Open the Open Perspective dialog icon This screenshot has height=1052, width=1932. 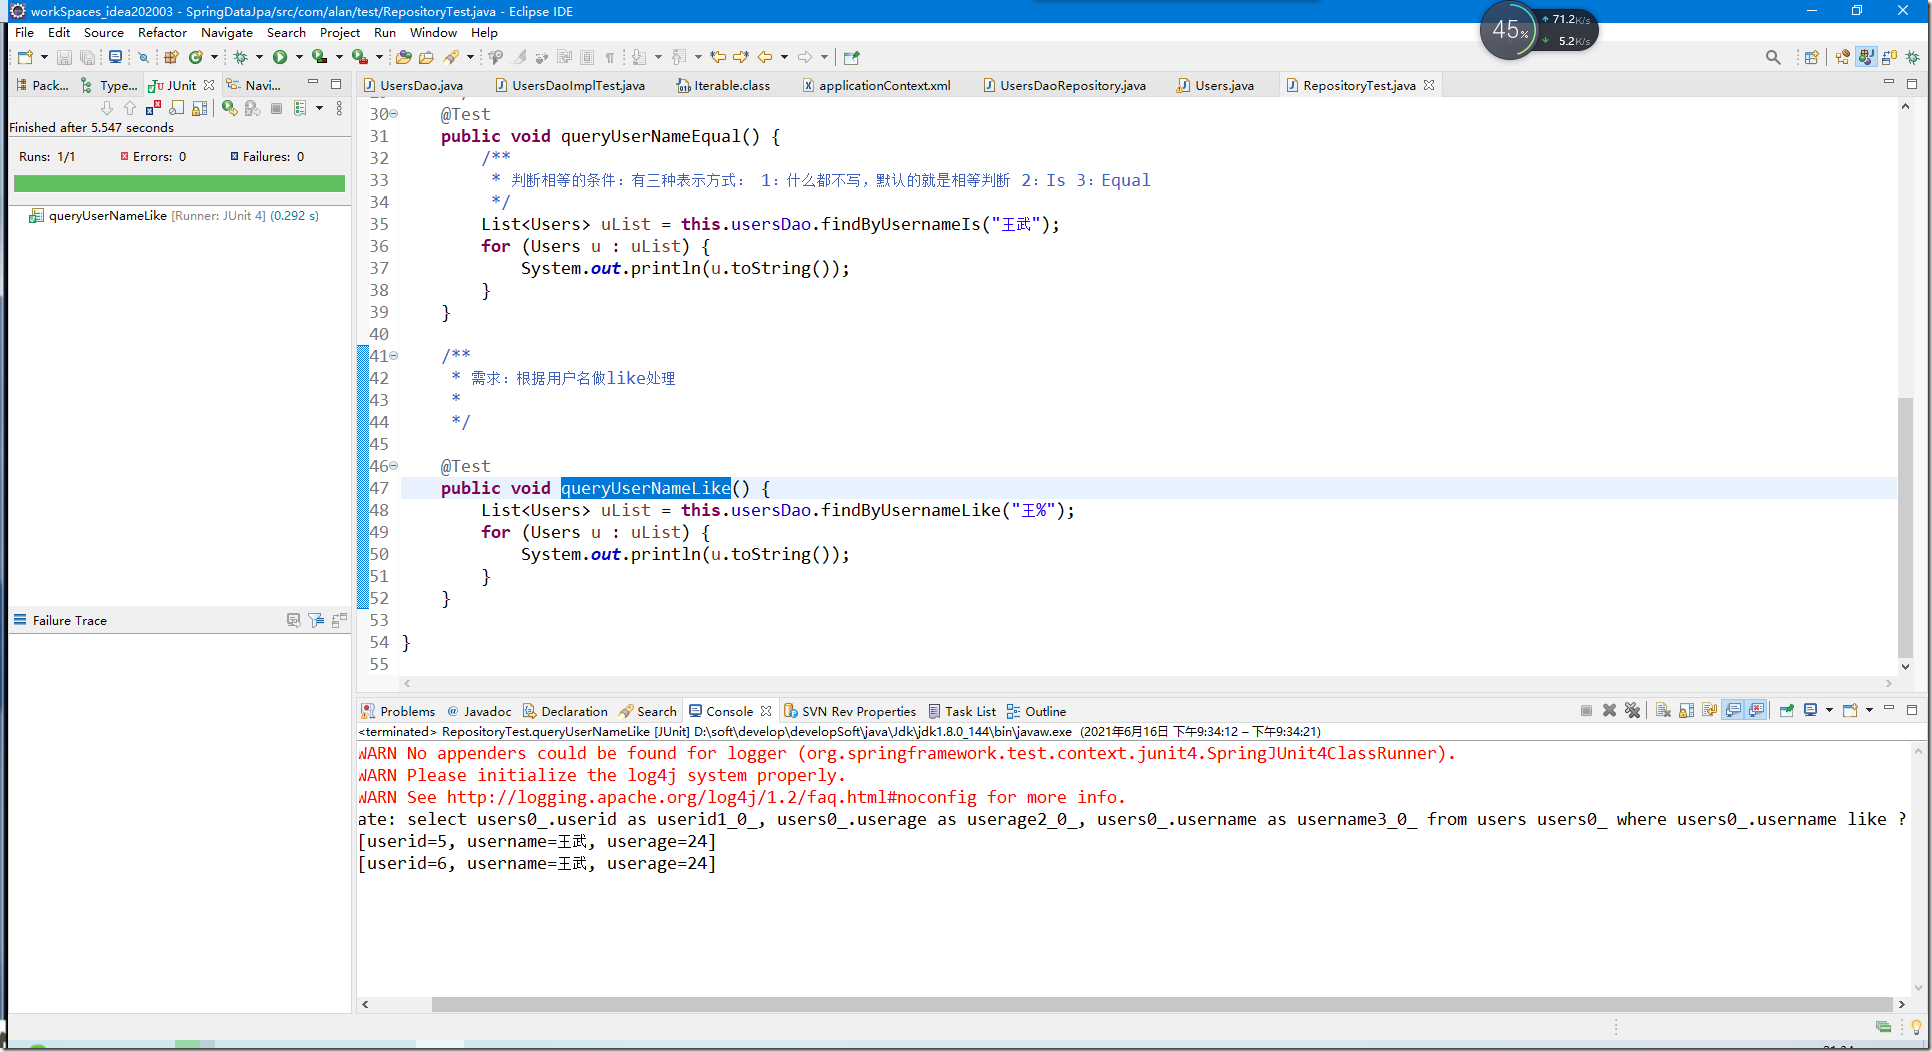click(1811, 57)
